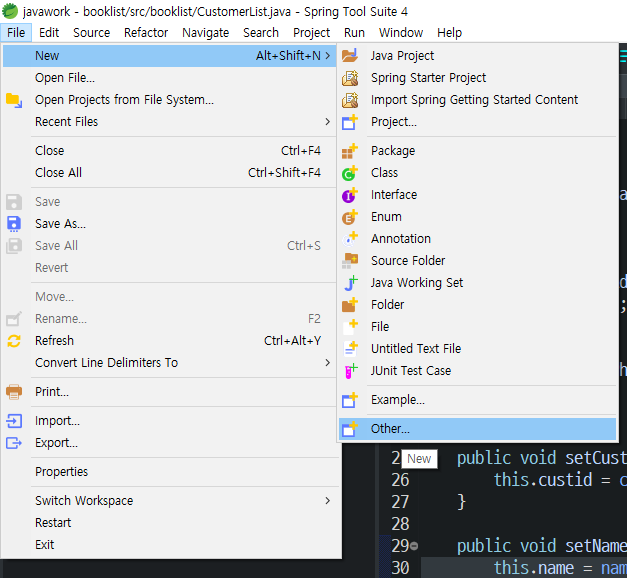Select Save As... menu entry
The width and height of the screenshot is (627, 578).
pos(169,224)
